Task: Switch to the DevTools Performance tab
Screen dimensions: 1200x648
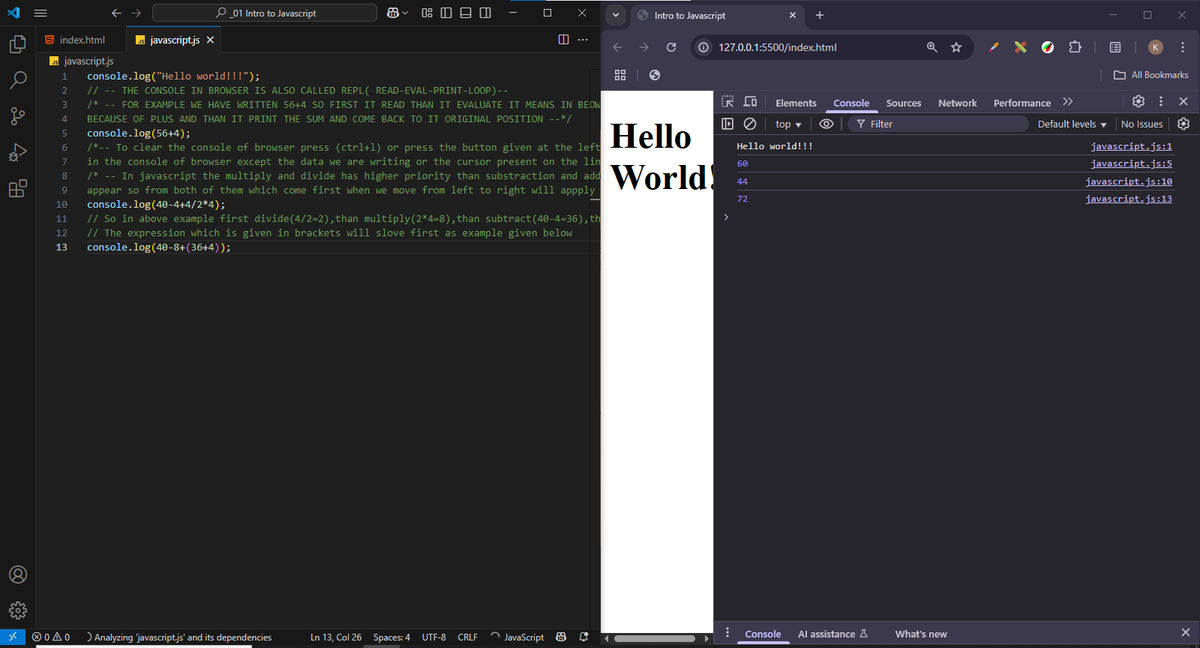Action: [x=1022, y=103]
